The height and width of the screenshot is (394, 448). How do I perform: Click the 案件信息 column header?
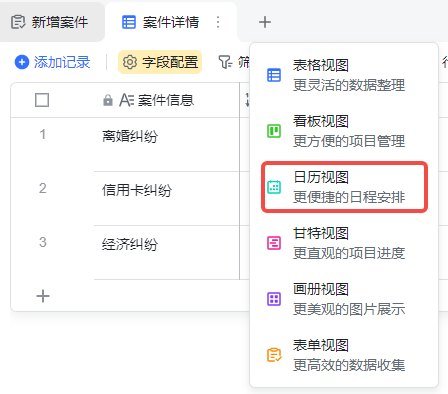167,100
